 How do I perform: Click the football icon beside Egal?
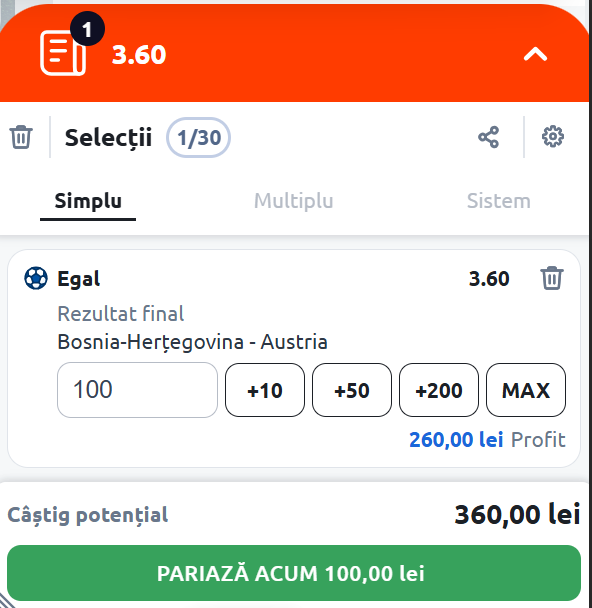point(36,278)
